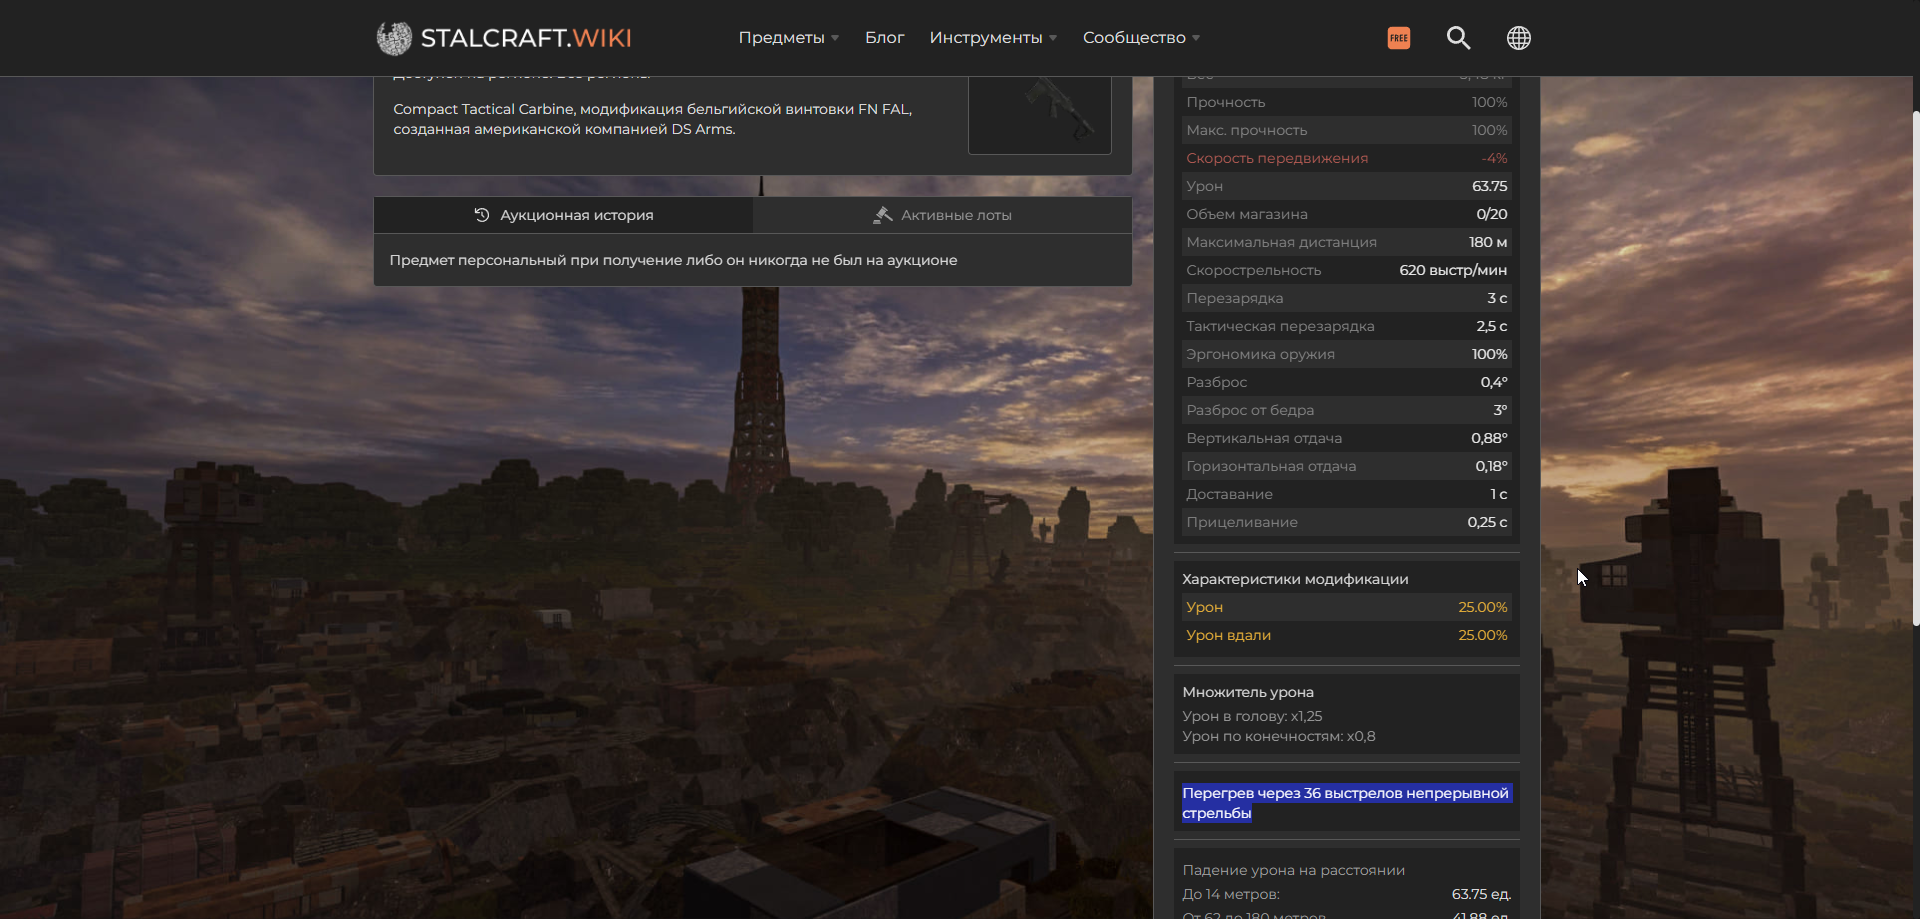Screen dimensions: 1920x919
Task: Click the highlighted Перегрев через 36 выстрелов text
Action: point(1346,803)
